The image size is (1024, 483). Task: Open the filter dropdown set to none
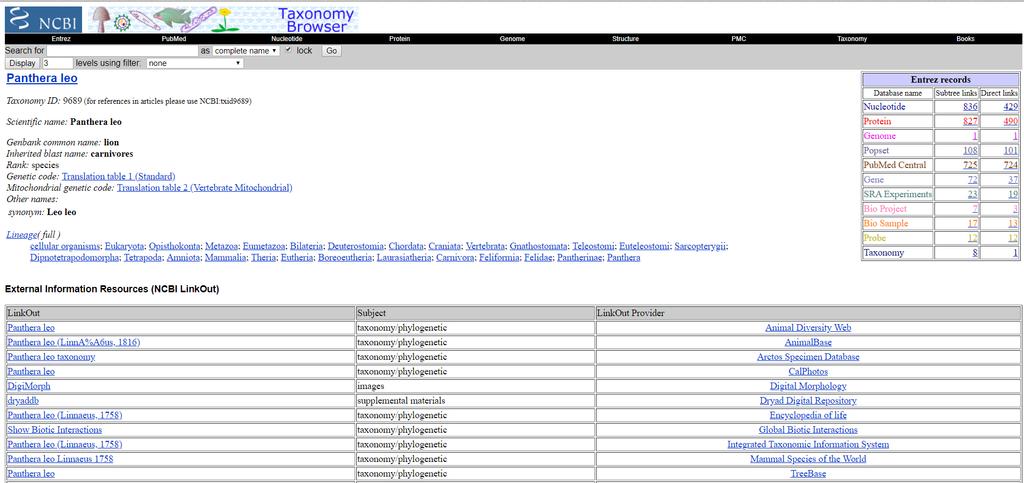point(195,63)
